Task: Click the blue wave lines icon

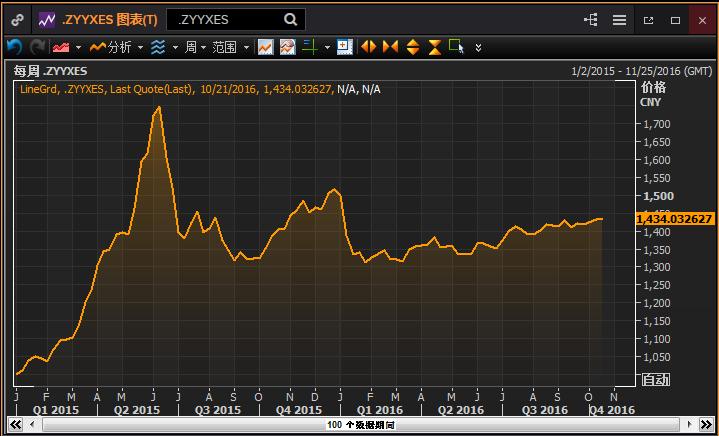Action: click(x=158, y=47)
